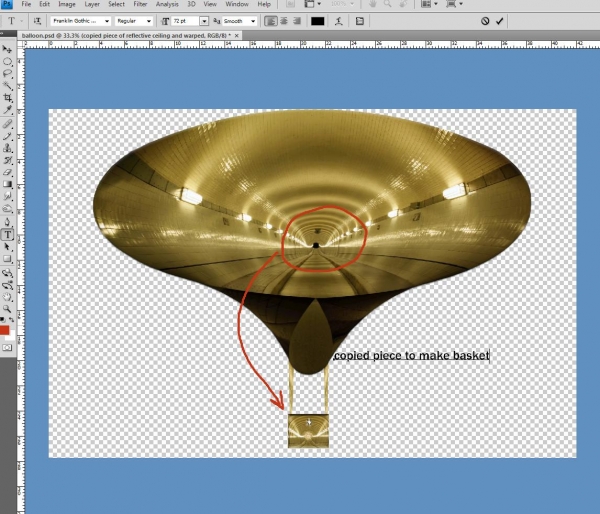Screen dimensions: 600x514
Task: Open the Select menu
Action: 116,4
